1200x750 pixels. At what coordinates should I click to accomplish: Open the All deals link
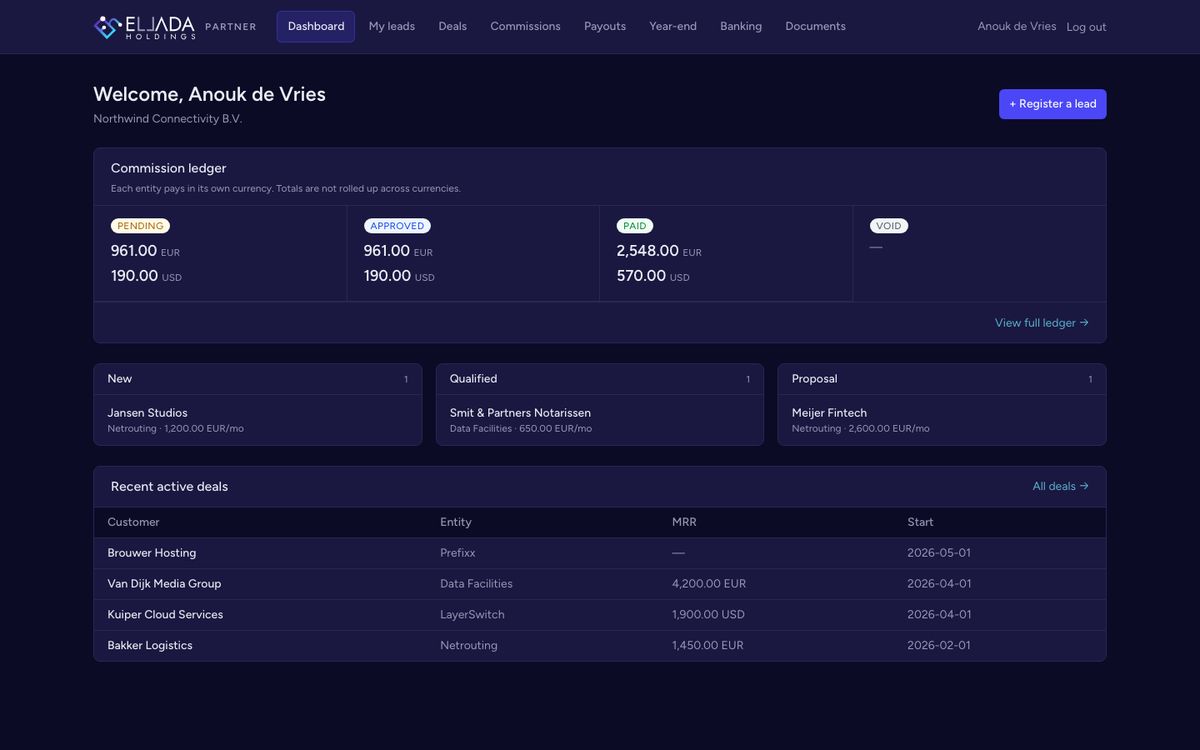click(1060, 487)
